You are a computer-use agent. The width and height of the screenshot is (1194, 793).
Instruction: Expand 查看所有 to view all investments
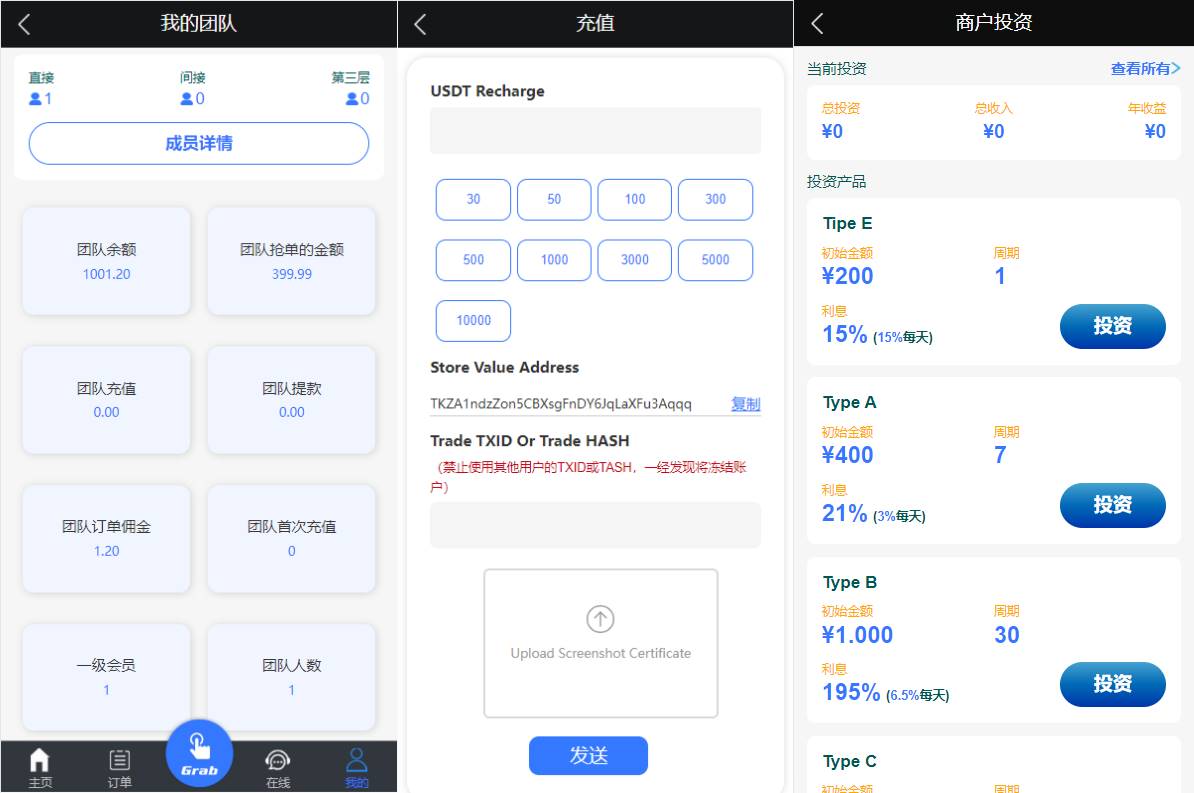(1145, 69)
